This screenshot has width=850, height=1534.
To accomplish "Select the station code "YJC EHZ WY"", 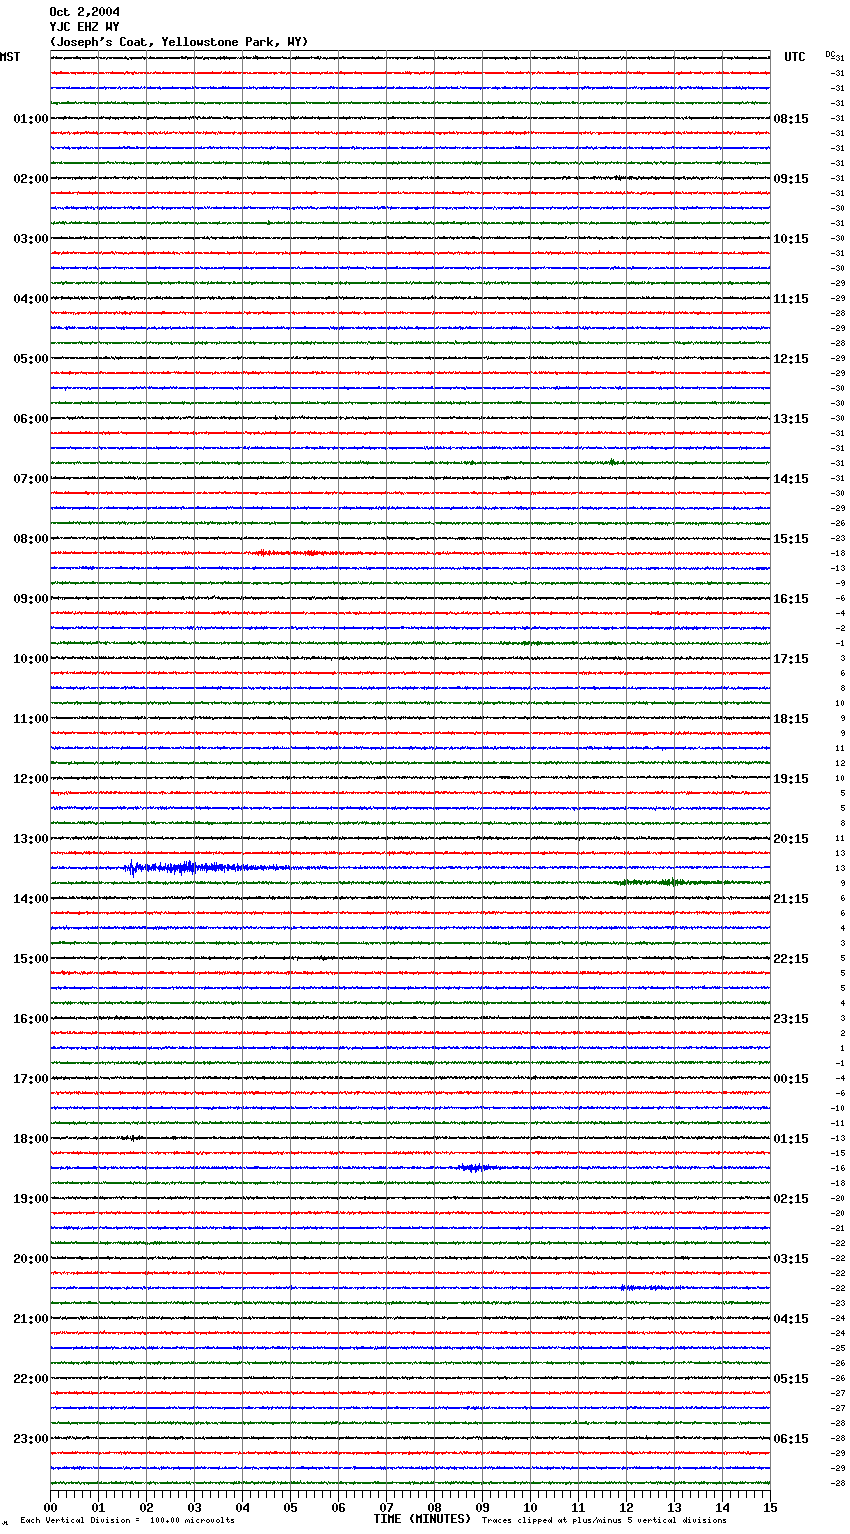I will tap(84, 27).
